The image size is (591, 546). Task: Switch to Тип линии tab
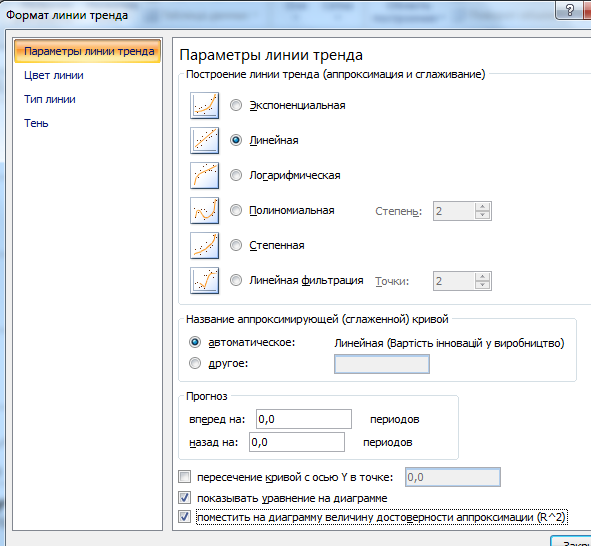(x=50, y=99)
